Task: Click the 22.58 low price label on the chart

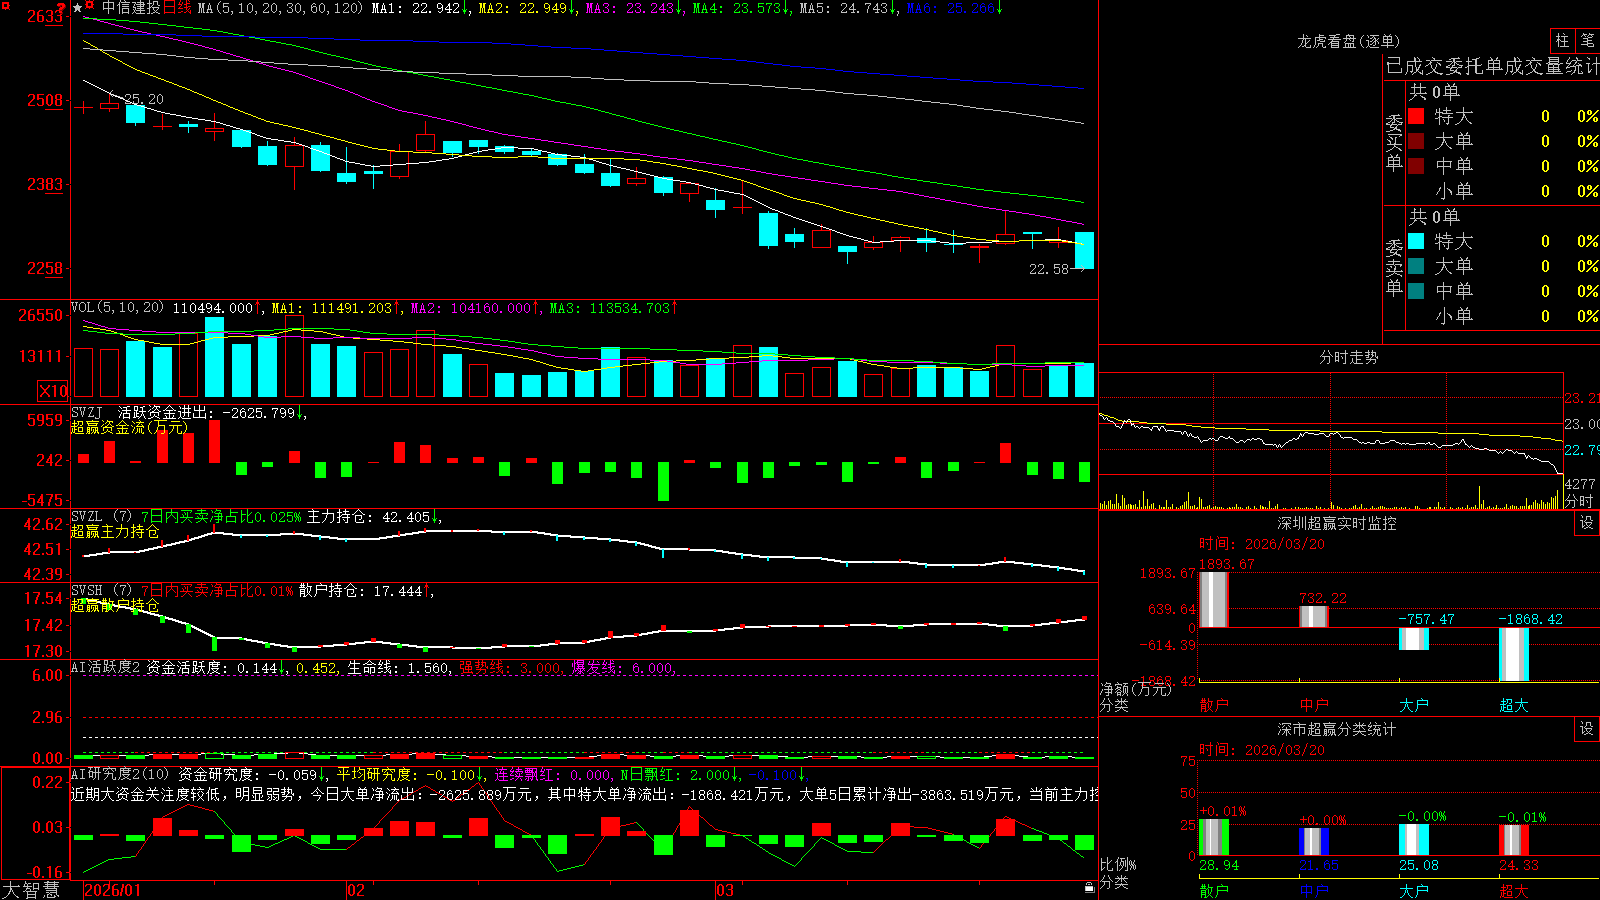Action: click(1049, 269)
